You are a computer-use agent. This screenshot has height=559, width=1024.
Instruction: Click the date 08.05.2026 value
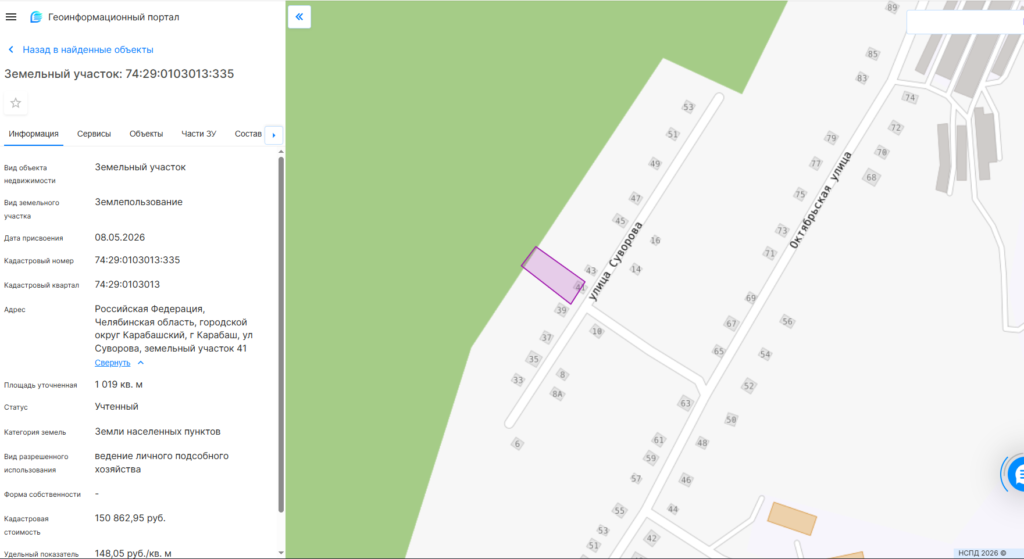[x=120, y=238]
